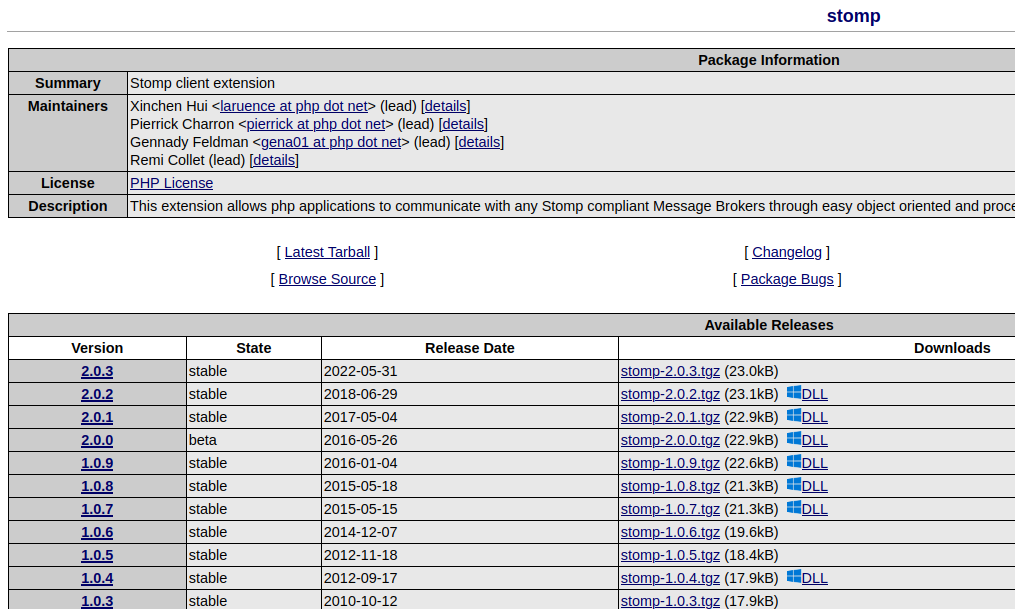Open the laruence at php dot net email link
Screen dimensions: 1015x609
coord(294,106)
